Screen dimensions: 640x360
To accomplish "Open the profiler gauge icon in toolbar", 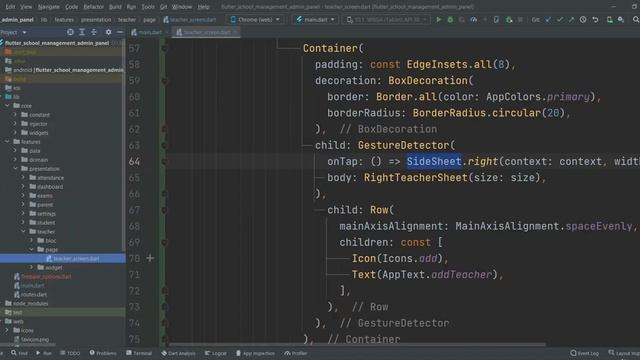I will (x=473, y=20).
